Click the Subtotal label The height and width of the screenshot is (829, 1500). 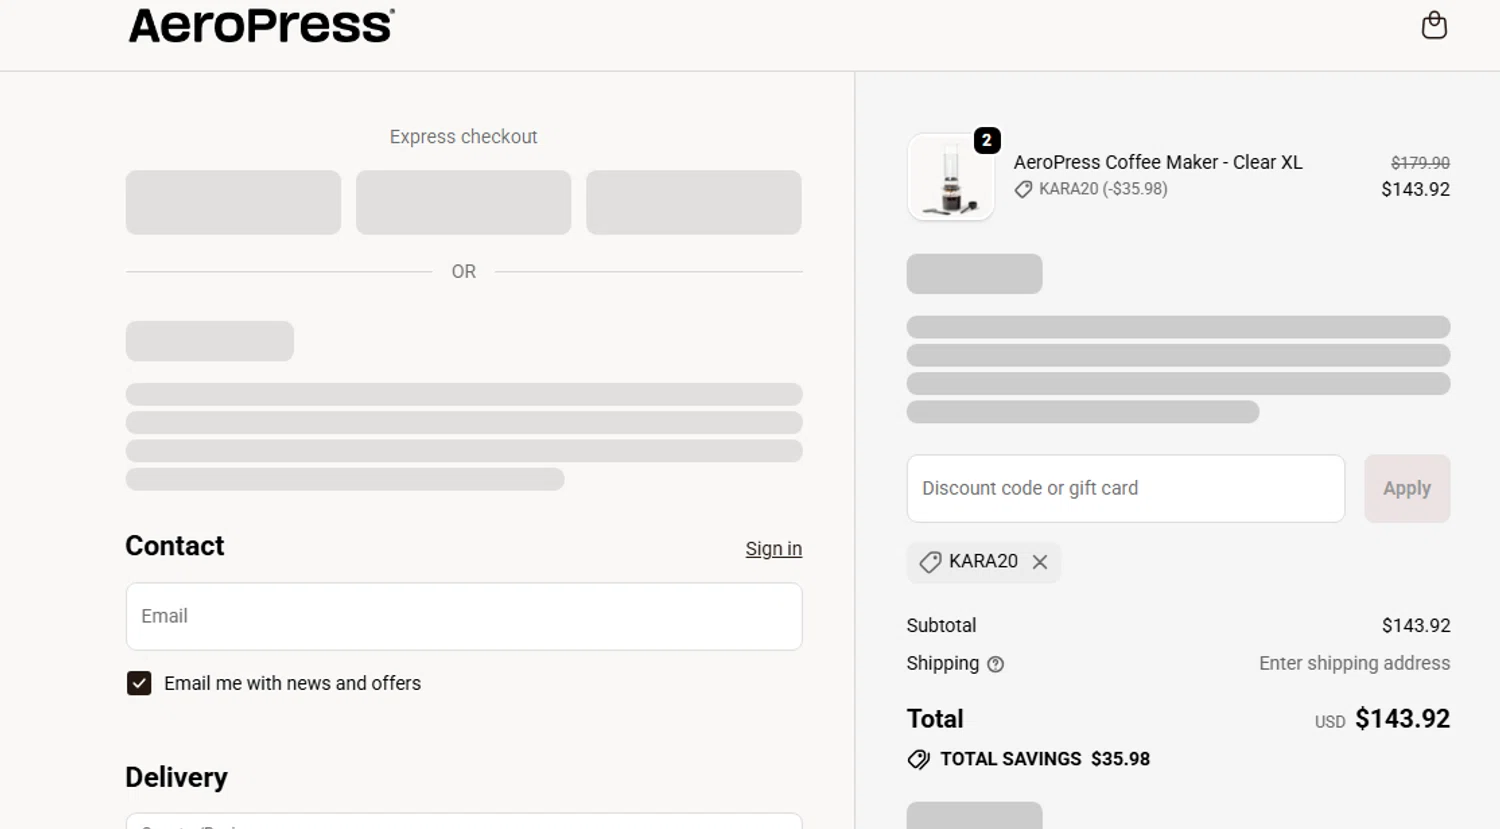941,626
